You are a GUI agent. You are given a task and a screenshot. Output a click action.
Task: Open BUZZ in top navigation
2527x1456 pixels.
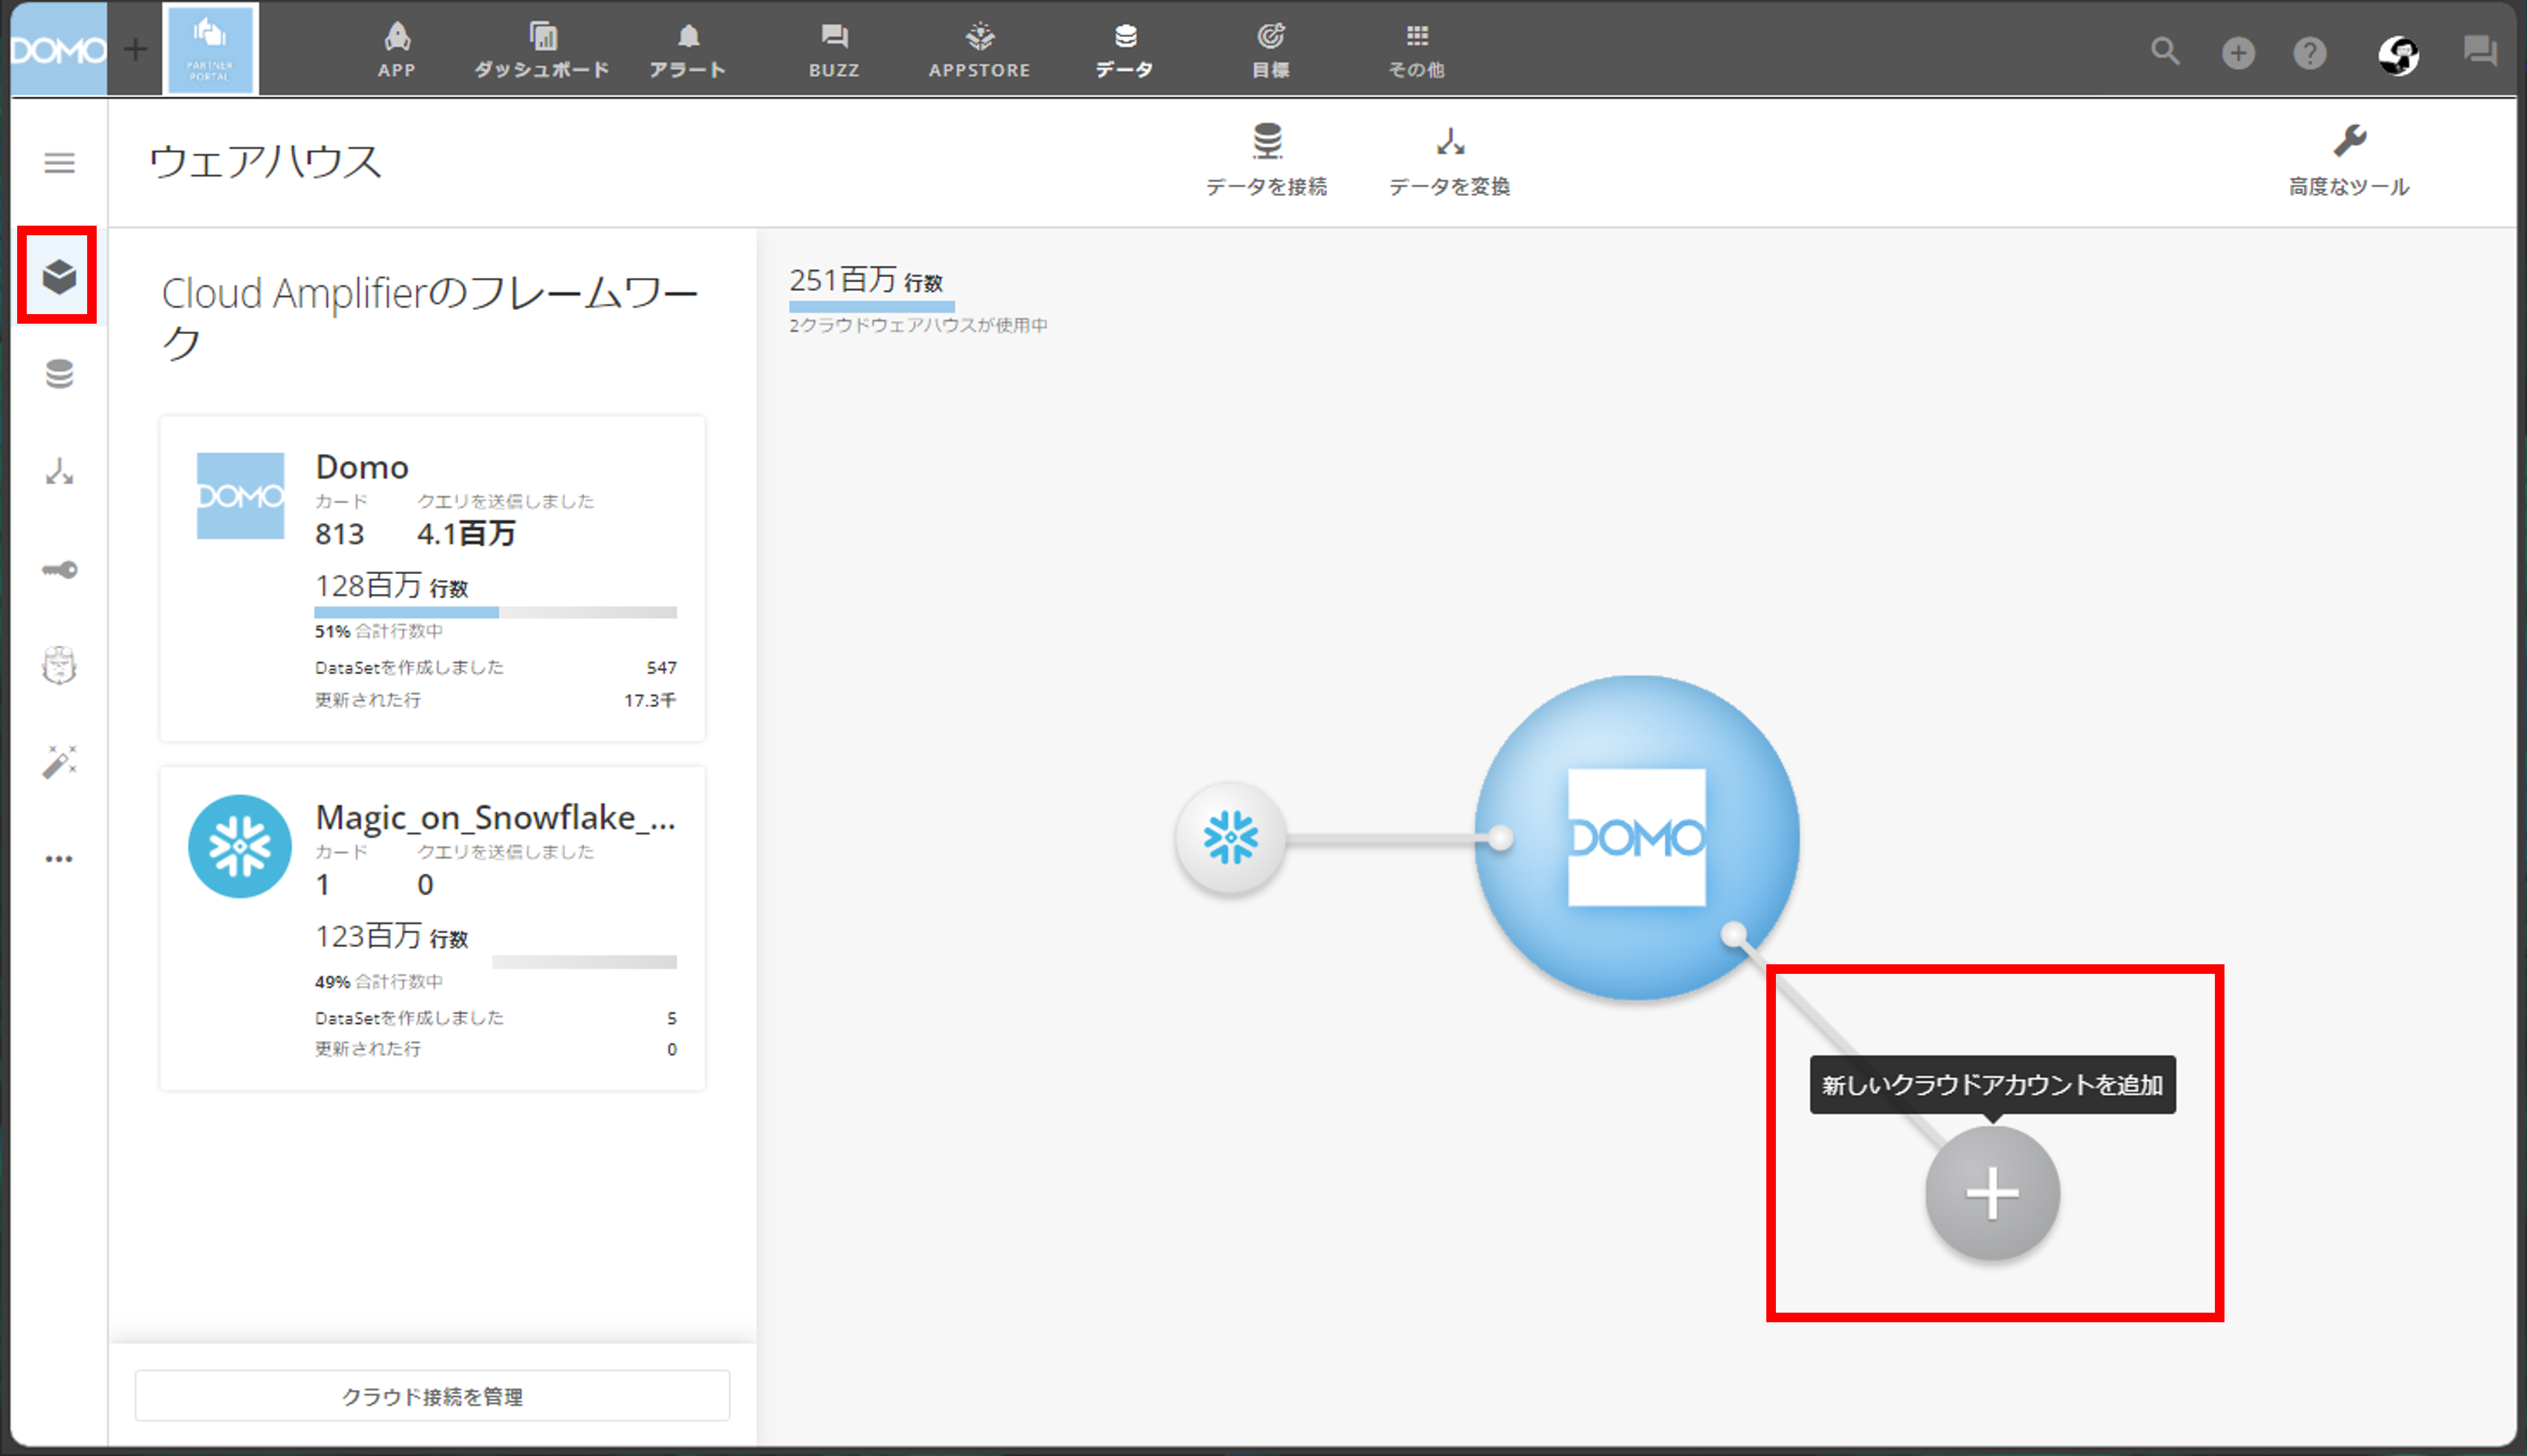pos(834,50)
